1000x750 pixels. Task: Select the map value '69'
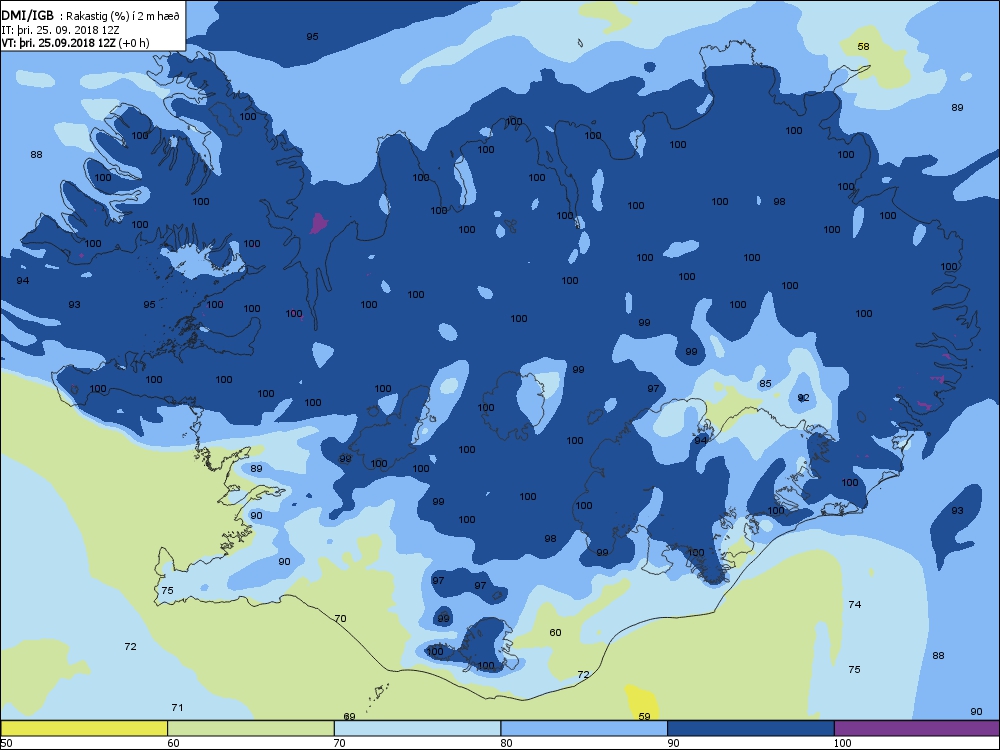pyautogui.click(x=349, y=717)
